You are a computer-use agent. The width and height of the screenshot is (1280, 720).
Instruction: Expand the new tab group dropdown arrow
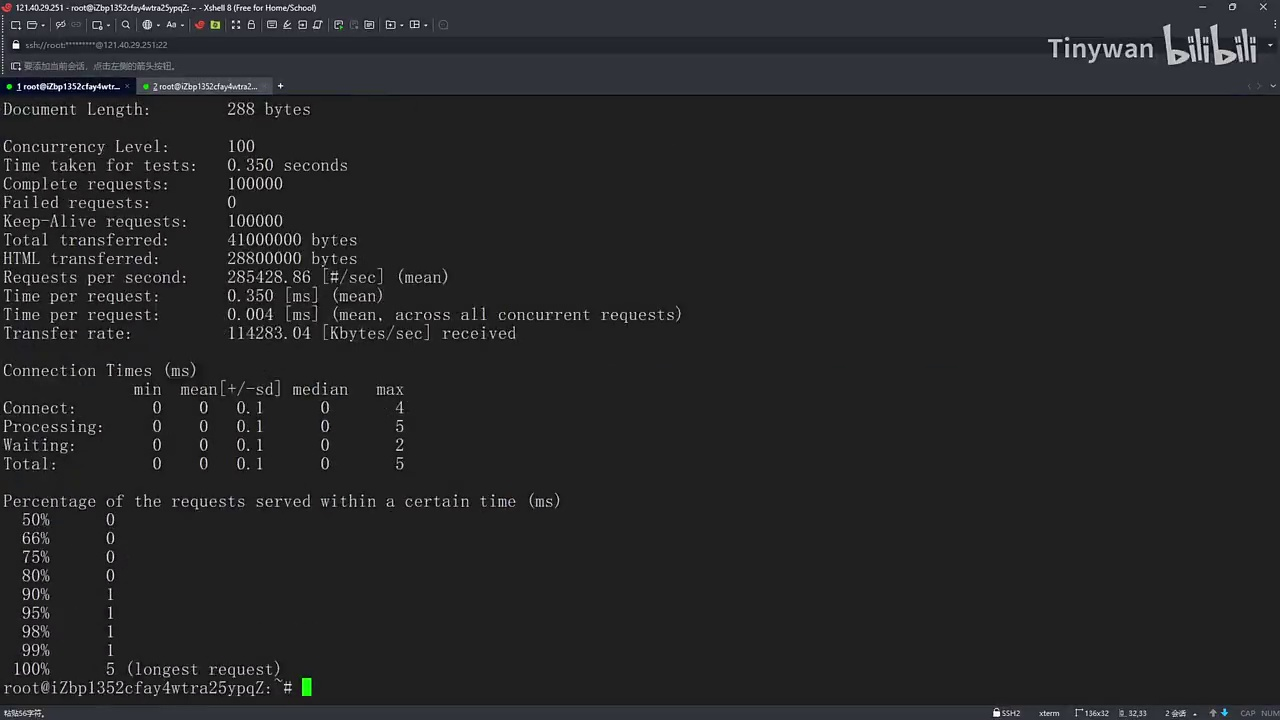[x=400, y=25]
